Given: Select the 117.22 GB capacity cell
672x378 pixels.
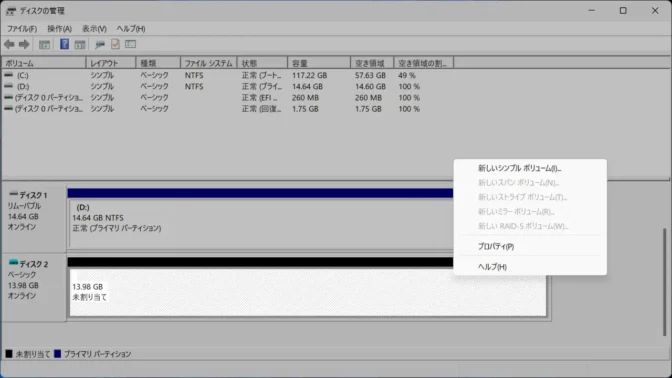Looking at the screenshot, I should coord(309,75).
